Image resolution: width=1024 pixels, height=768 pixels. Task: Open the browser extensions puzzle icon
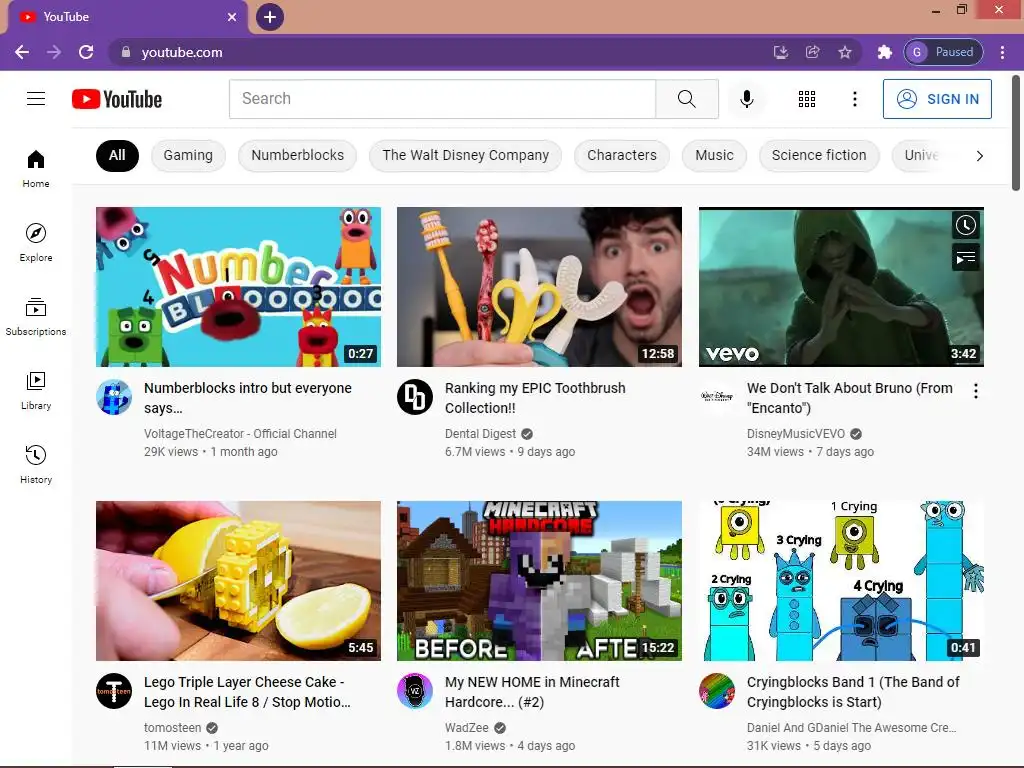coord(884,52)
